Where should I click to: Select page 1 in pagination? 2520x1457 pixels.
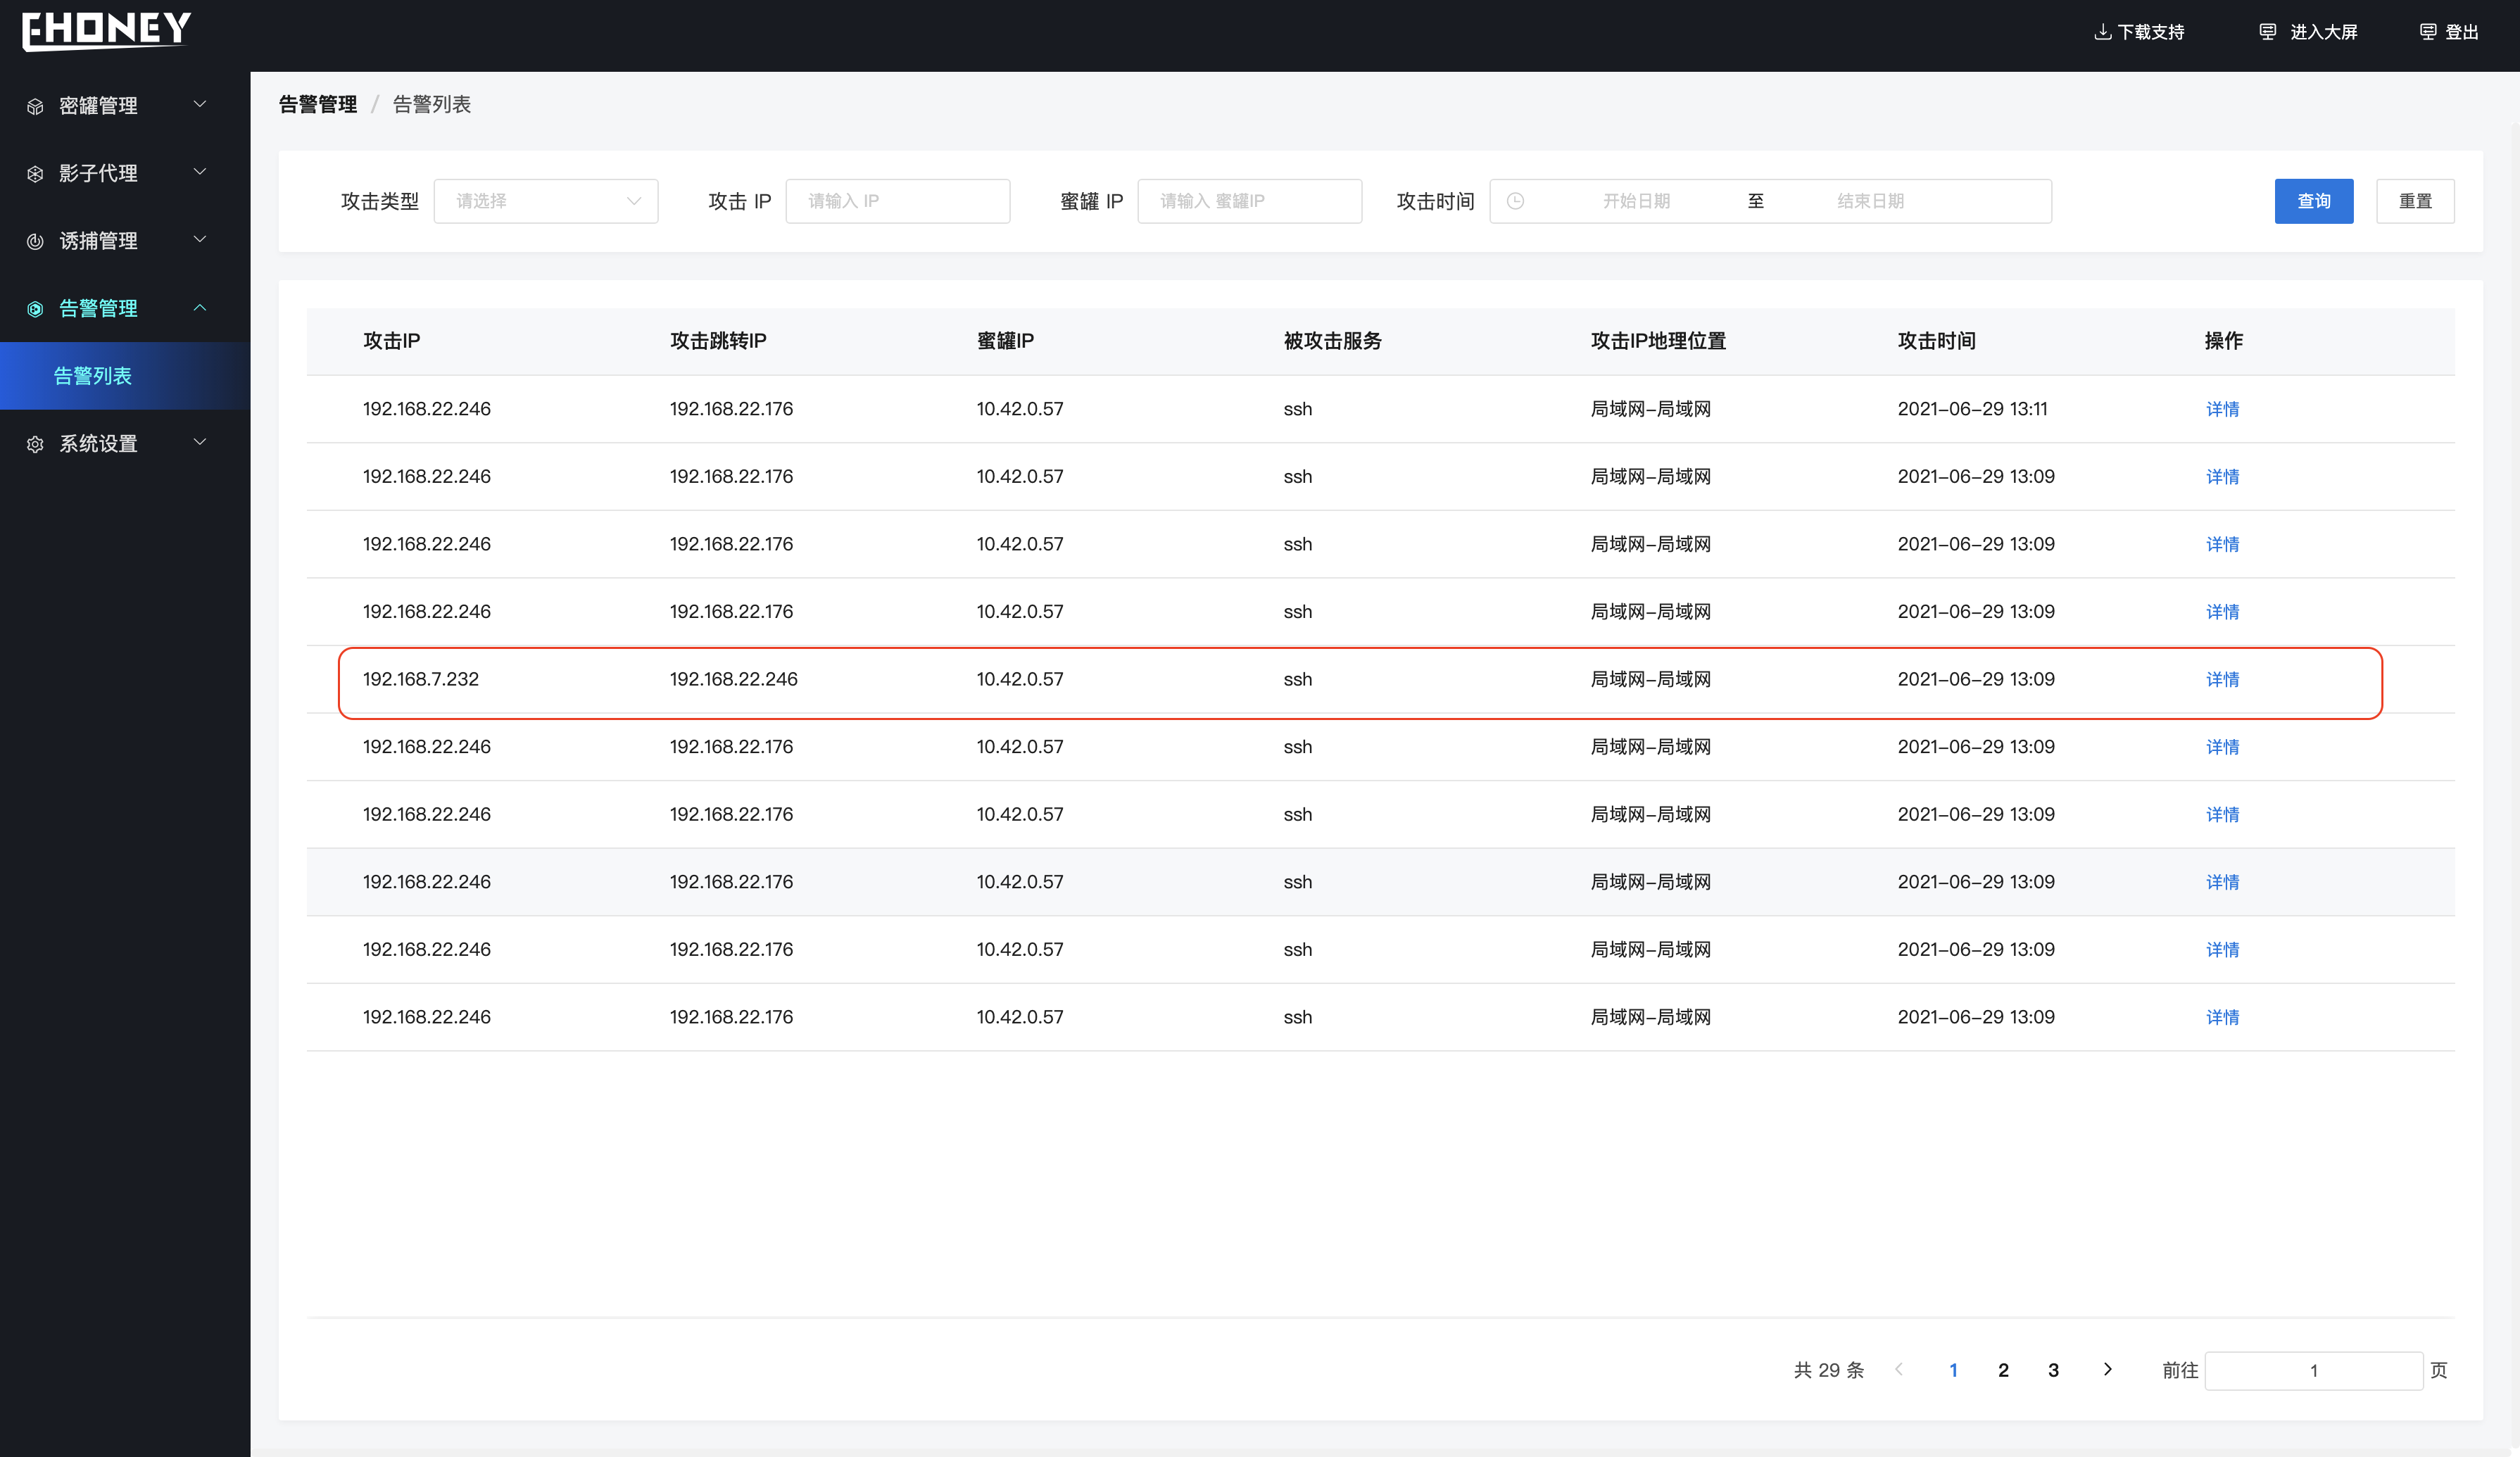coord(1953,1370)
